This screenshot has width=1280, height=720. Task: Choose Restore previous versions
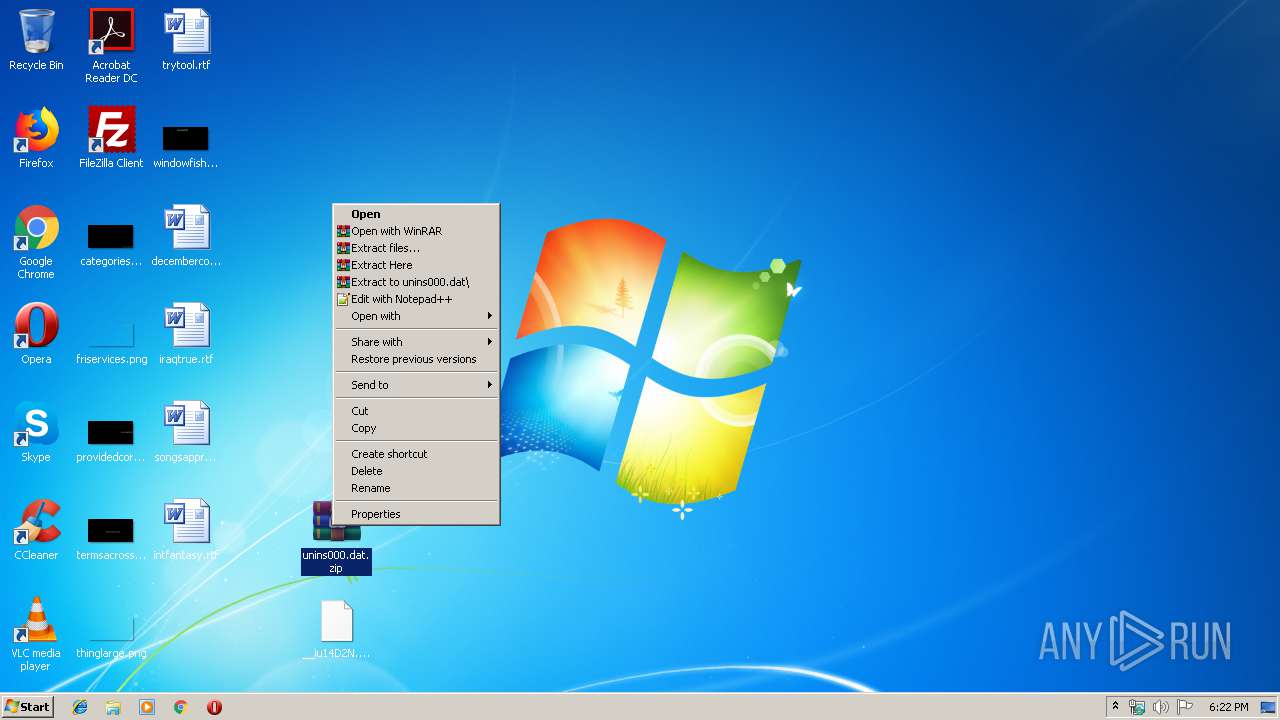point(416,359)
